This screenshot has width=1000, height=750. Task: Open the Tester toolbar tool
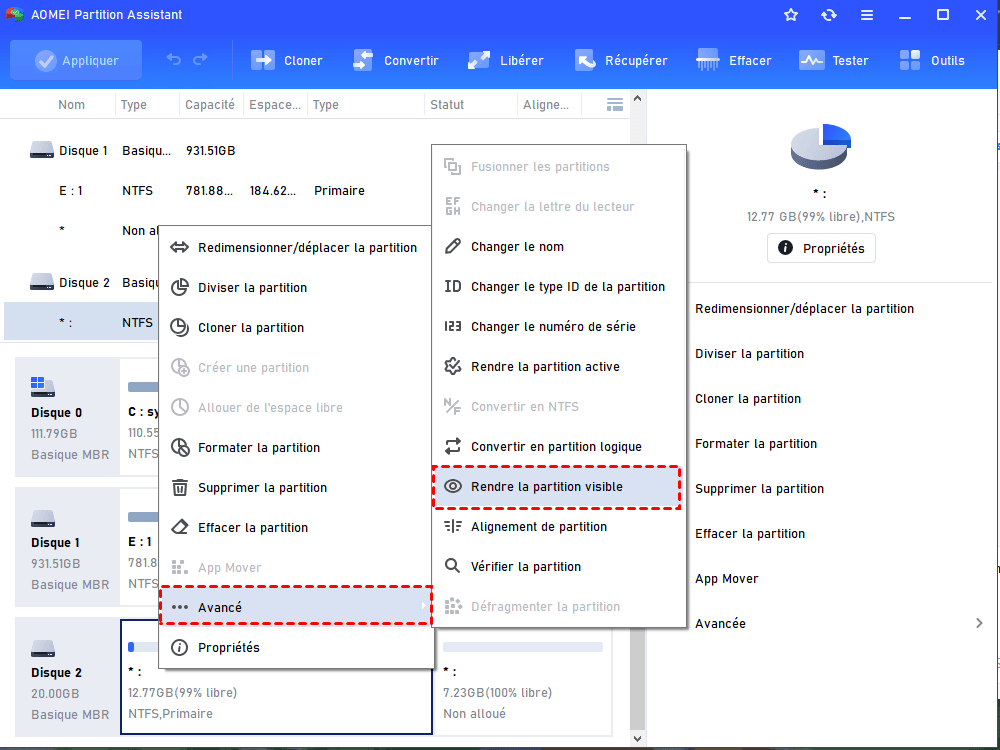[834, 61]
